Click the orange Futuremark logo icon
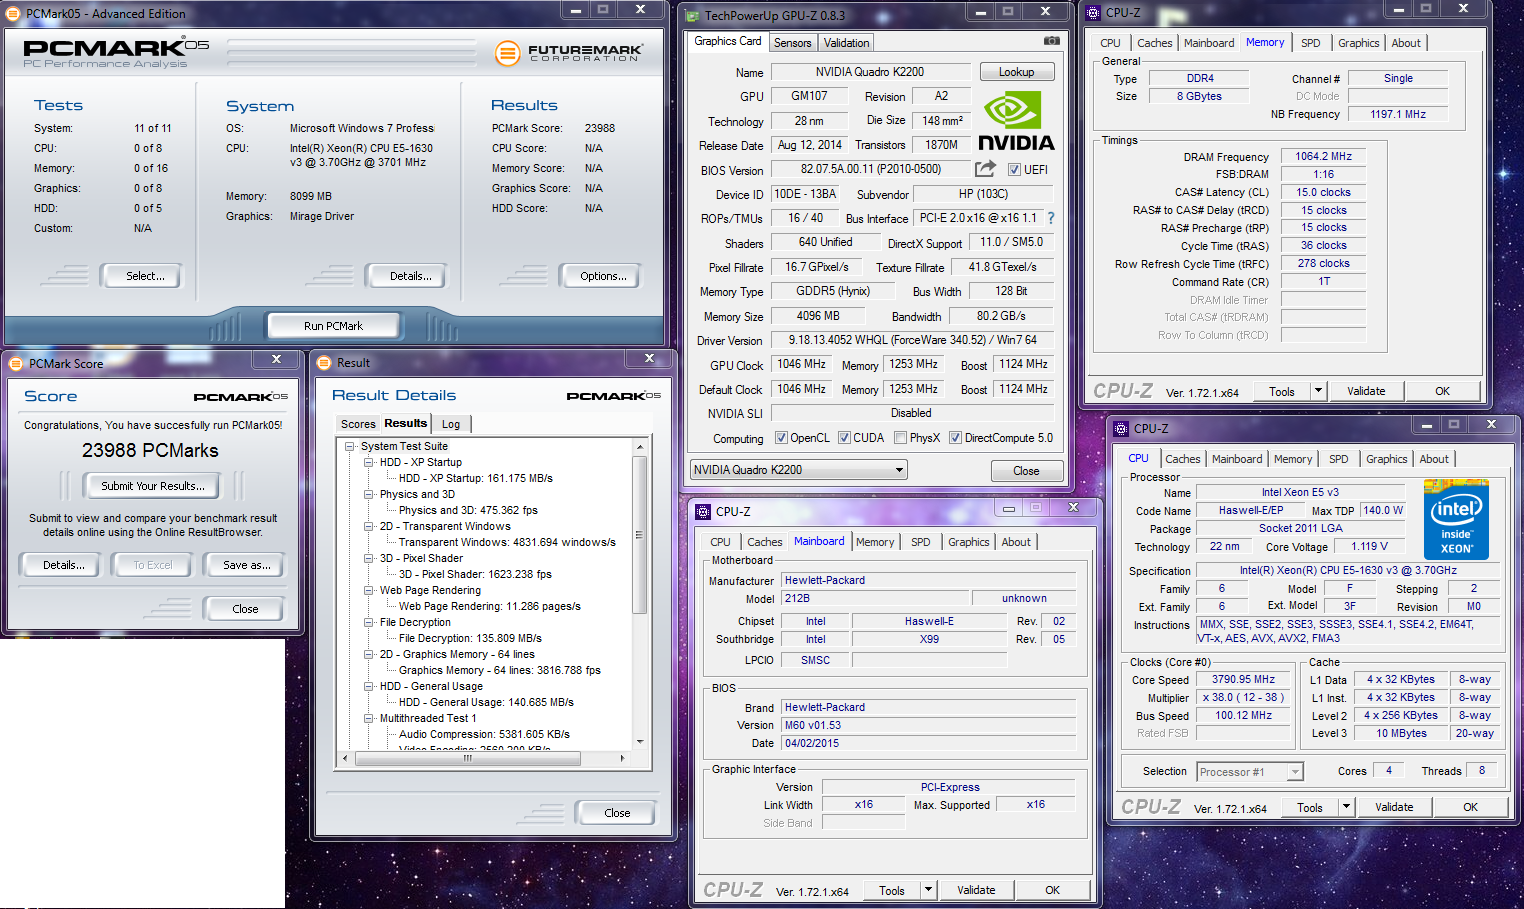The image size is (1524, 909). tap(508, 53)
